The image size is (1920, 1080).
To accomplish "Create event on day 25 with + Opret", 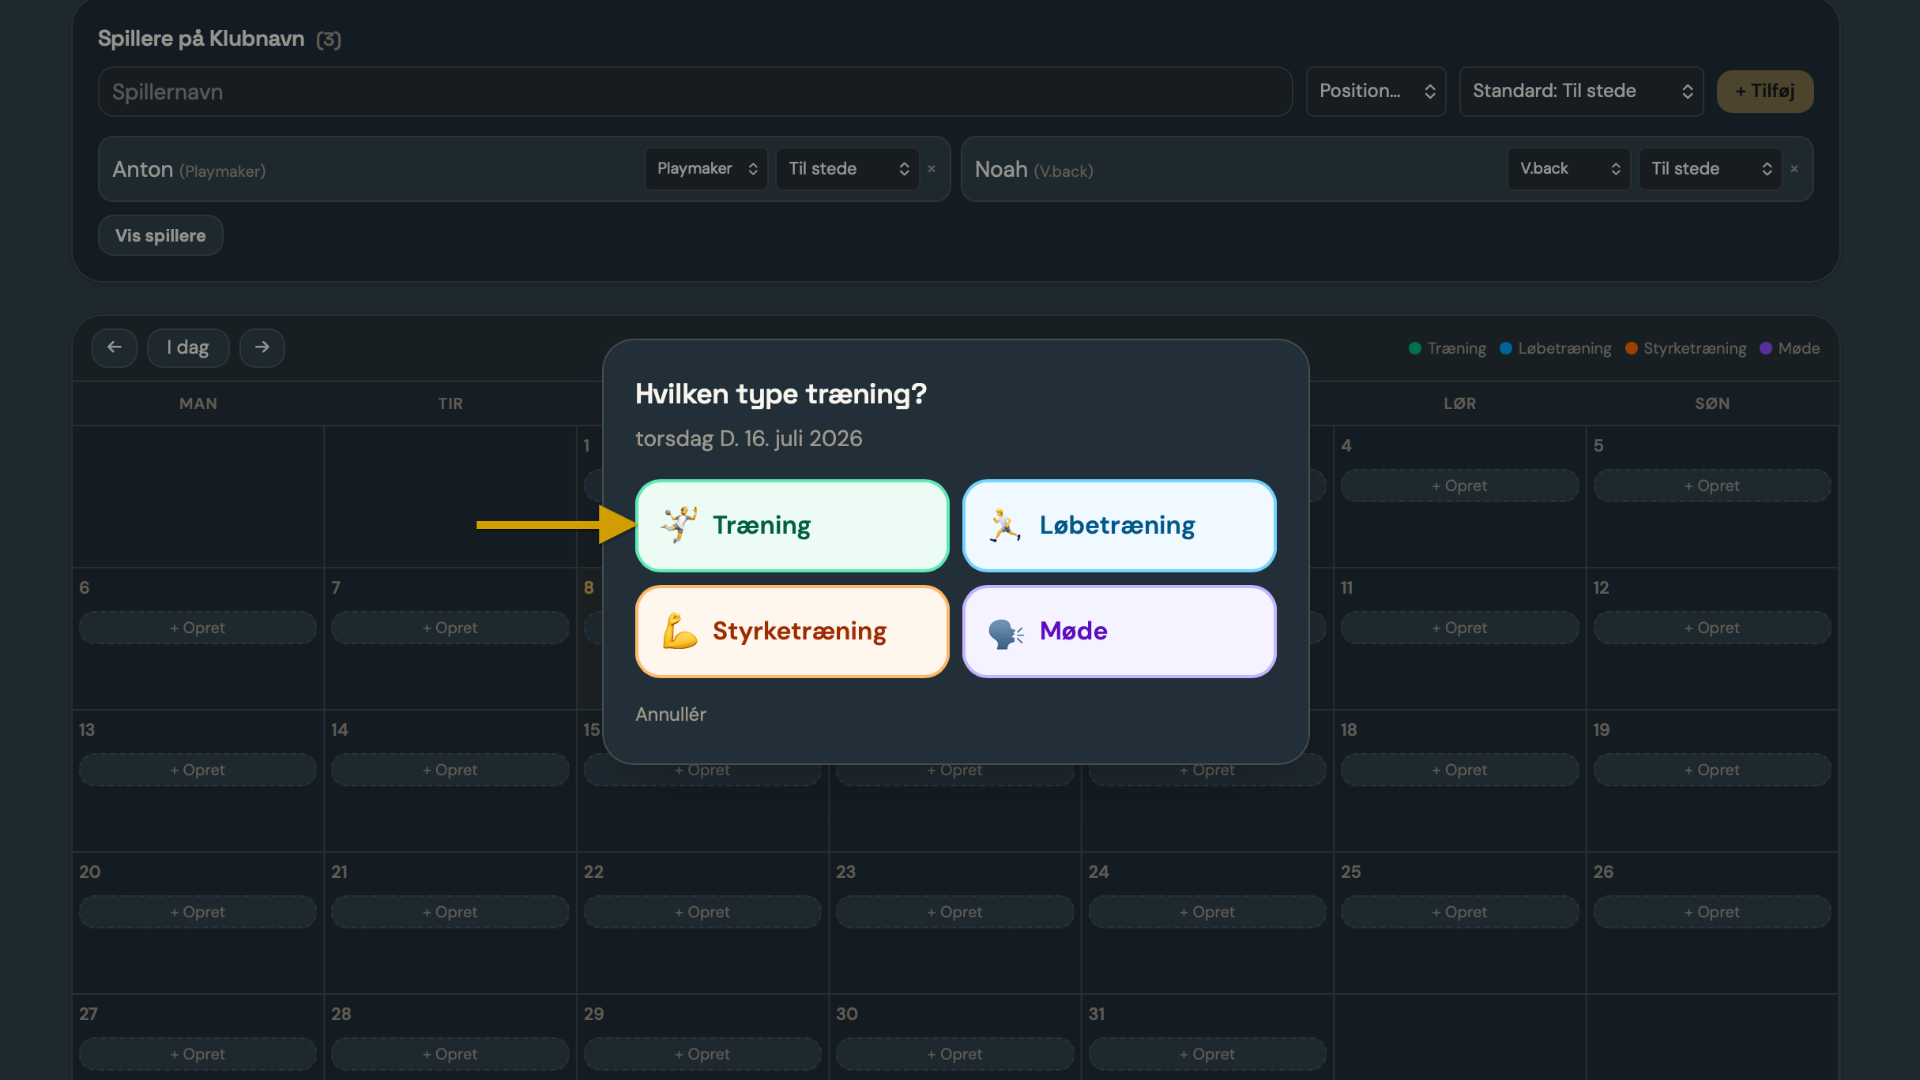I will [x=1459, y=912].
